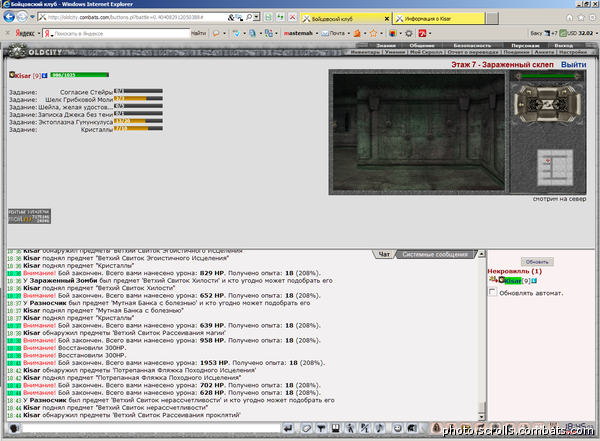Open the browser Home icon
The width and height of the screenshot is (600, 441).
click(x=569, y=18)
